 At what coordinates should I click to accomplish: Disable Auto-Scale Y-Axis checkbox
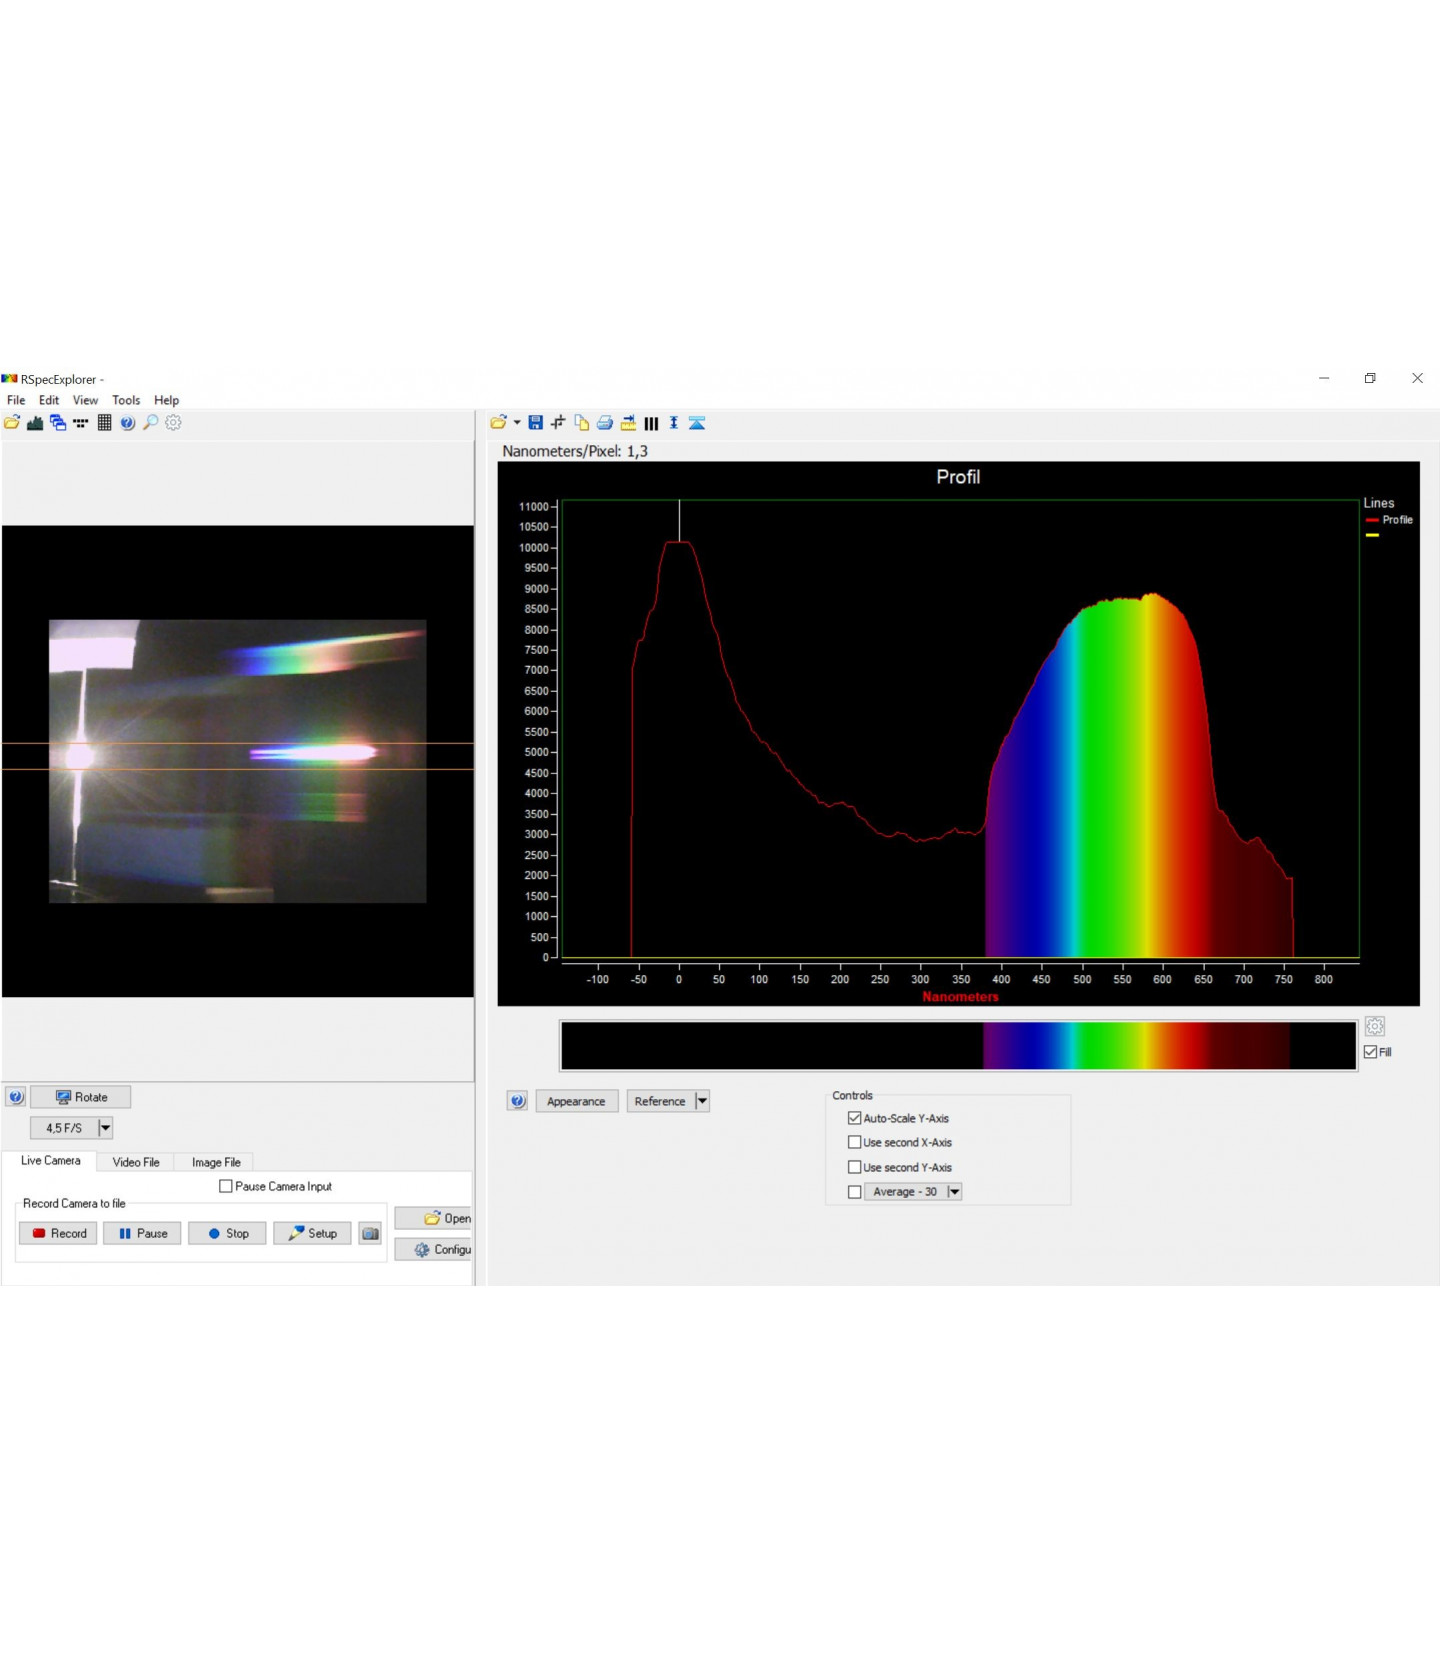click(854, 1118)
